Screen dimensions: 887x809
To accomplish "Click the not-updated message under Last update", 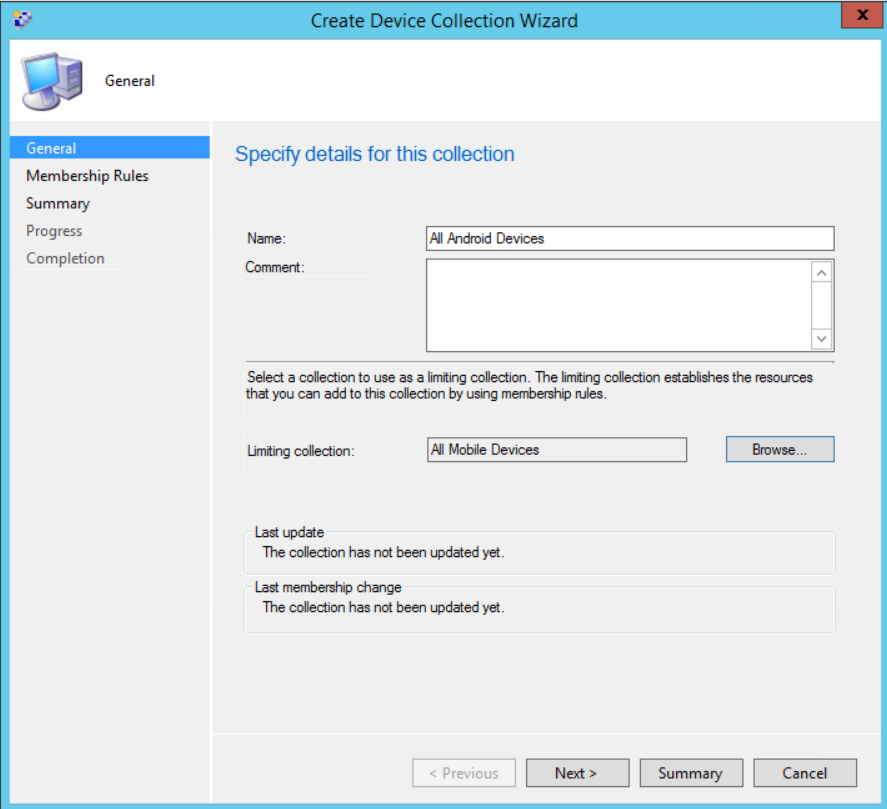I will click(x=383, y=552).
